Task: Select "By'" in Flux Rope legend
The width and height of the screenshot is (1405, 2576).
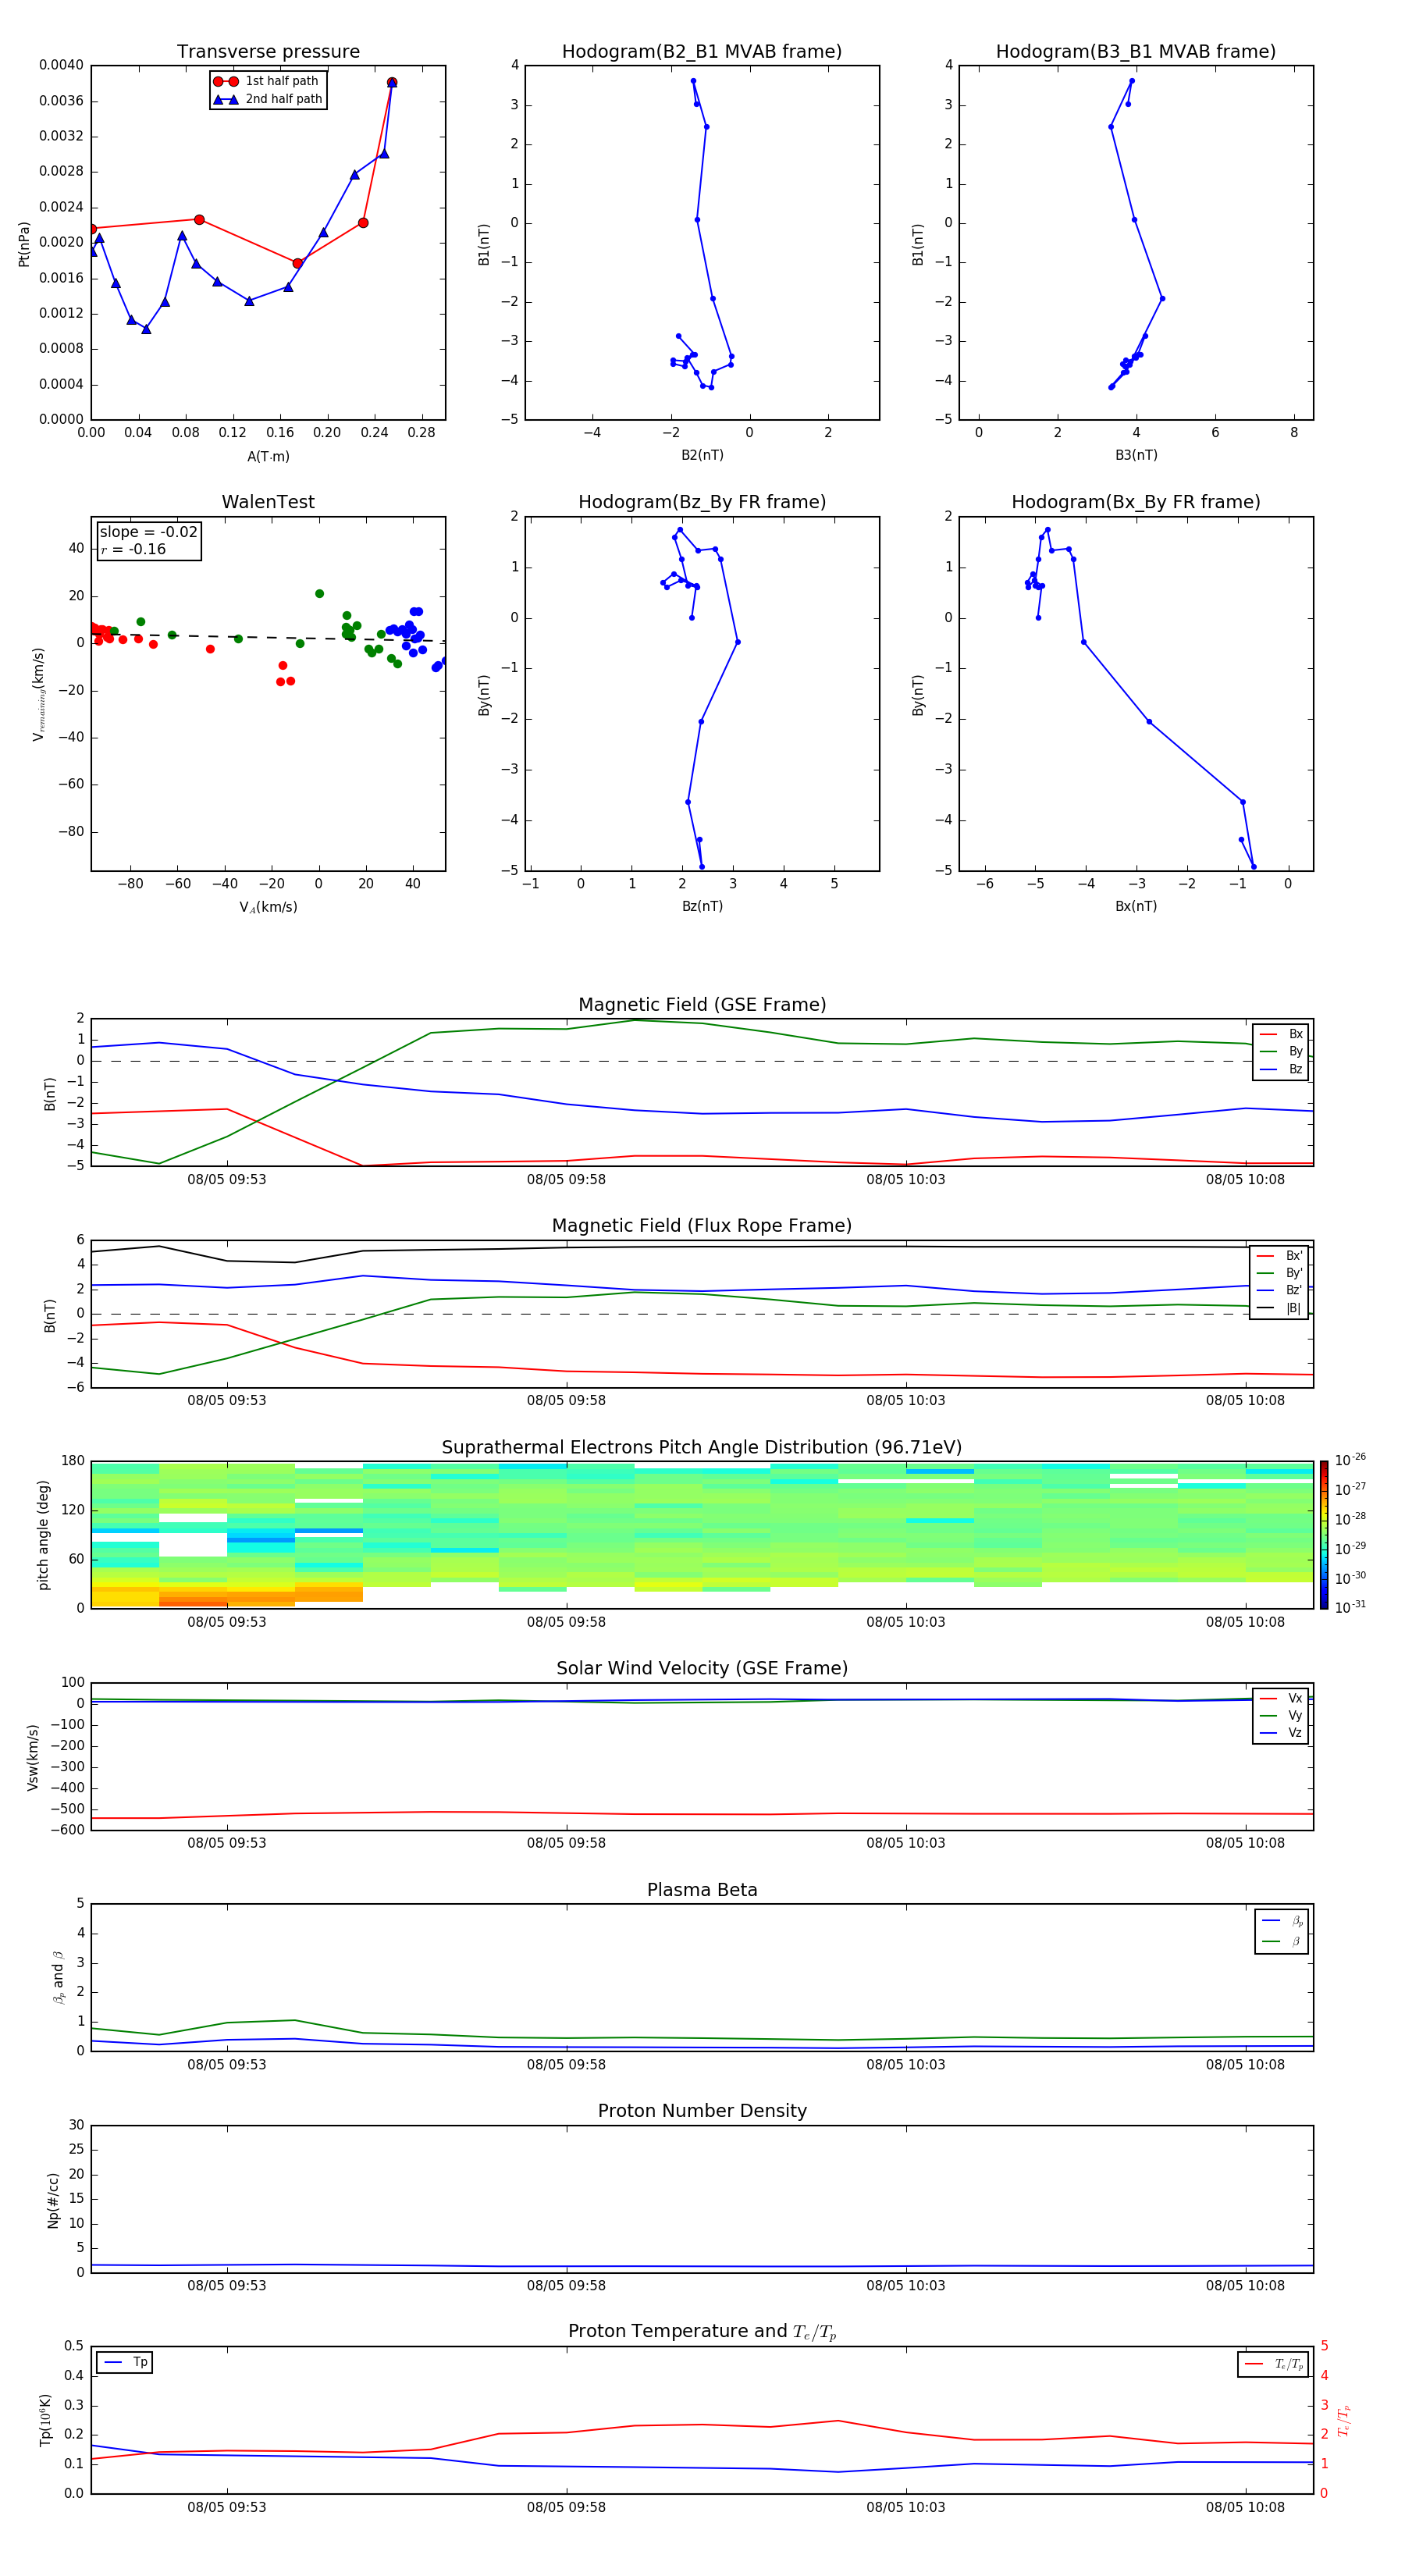Action: tap(1279, 1273)
